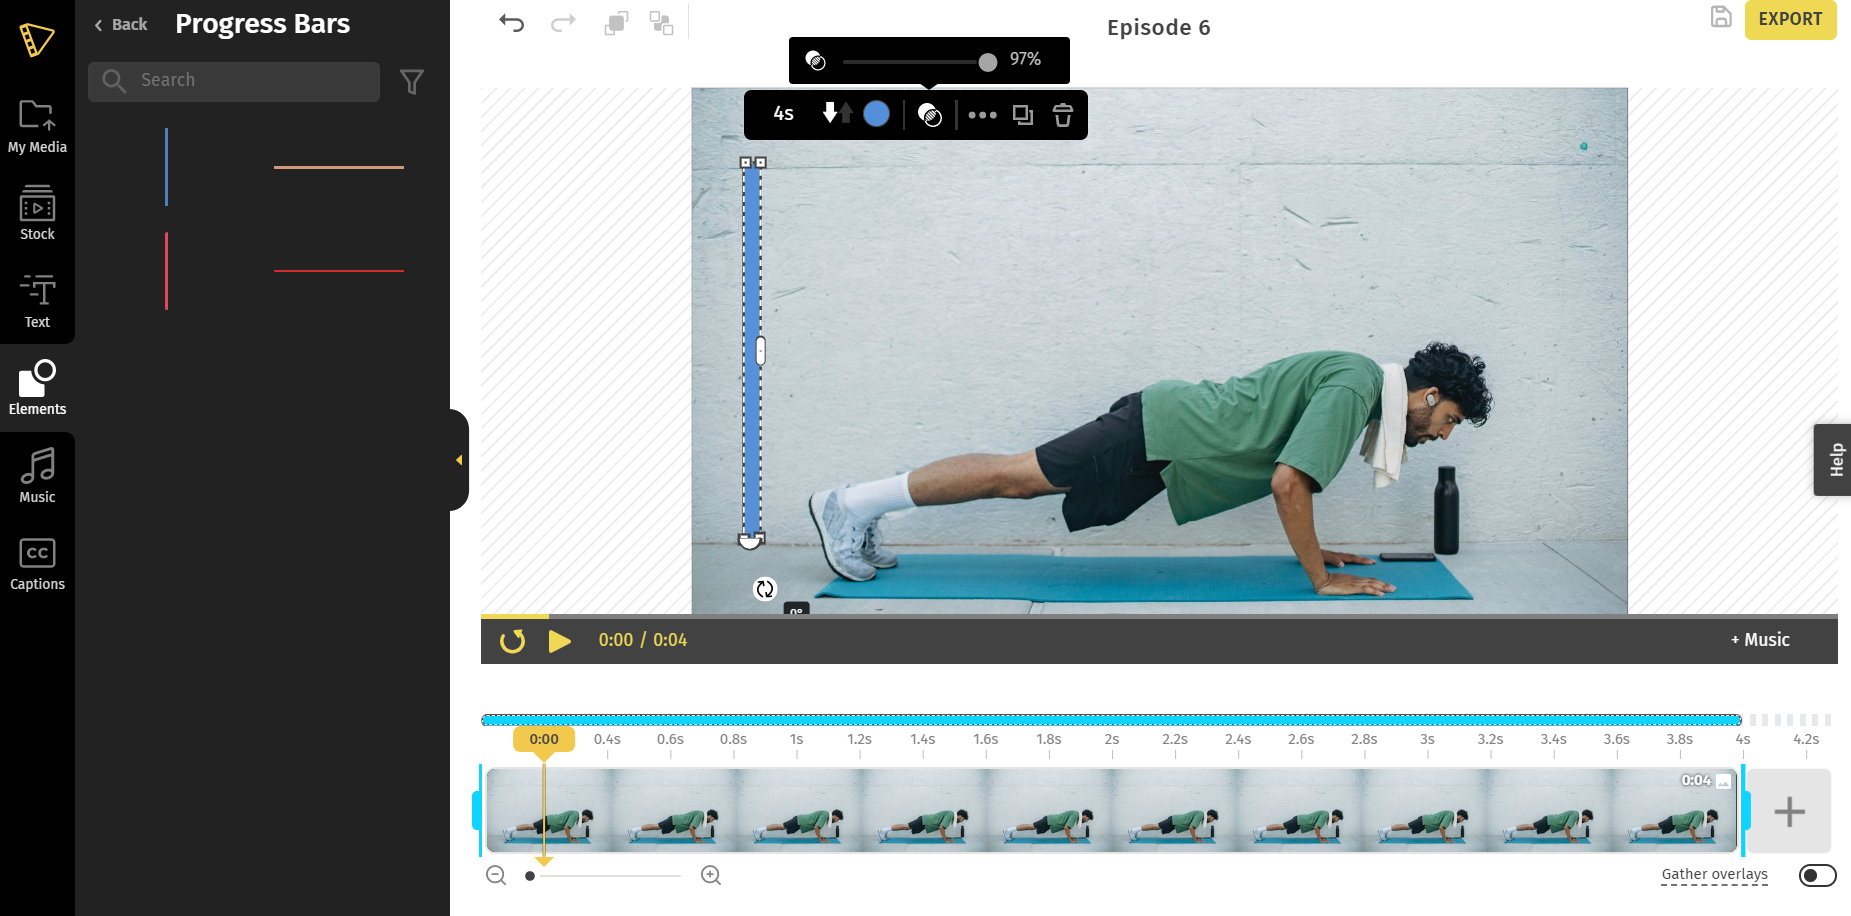The width and height of the screenshot is (1851, 916).
Task: Click the undo arrow icon
Action: point(512,23)
